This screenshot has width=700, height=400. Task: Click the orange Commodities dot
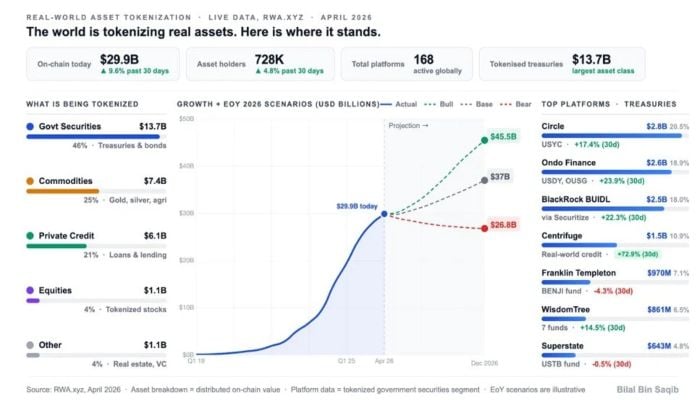pos(30,181)
